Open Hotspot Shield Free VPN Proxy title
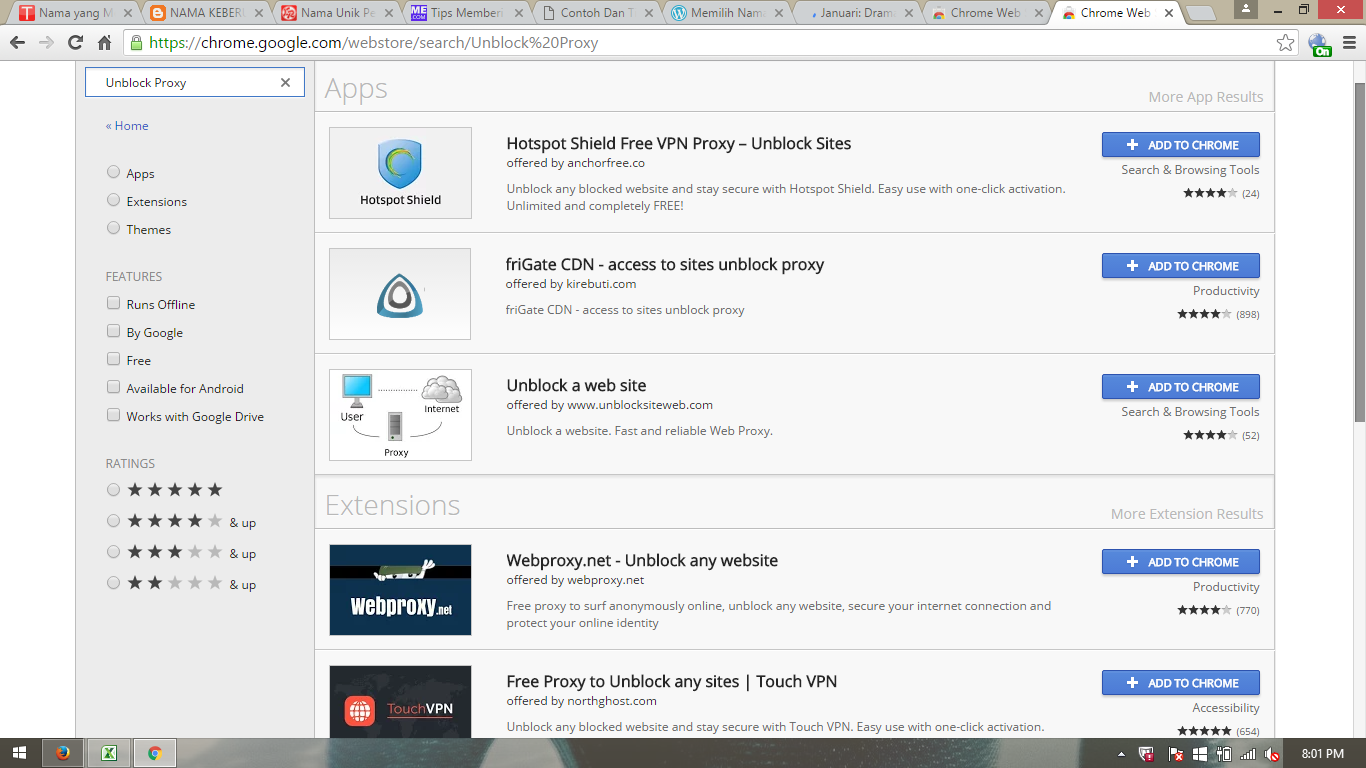1366x768 pixels. pos(679,144)
